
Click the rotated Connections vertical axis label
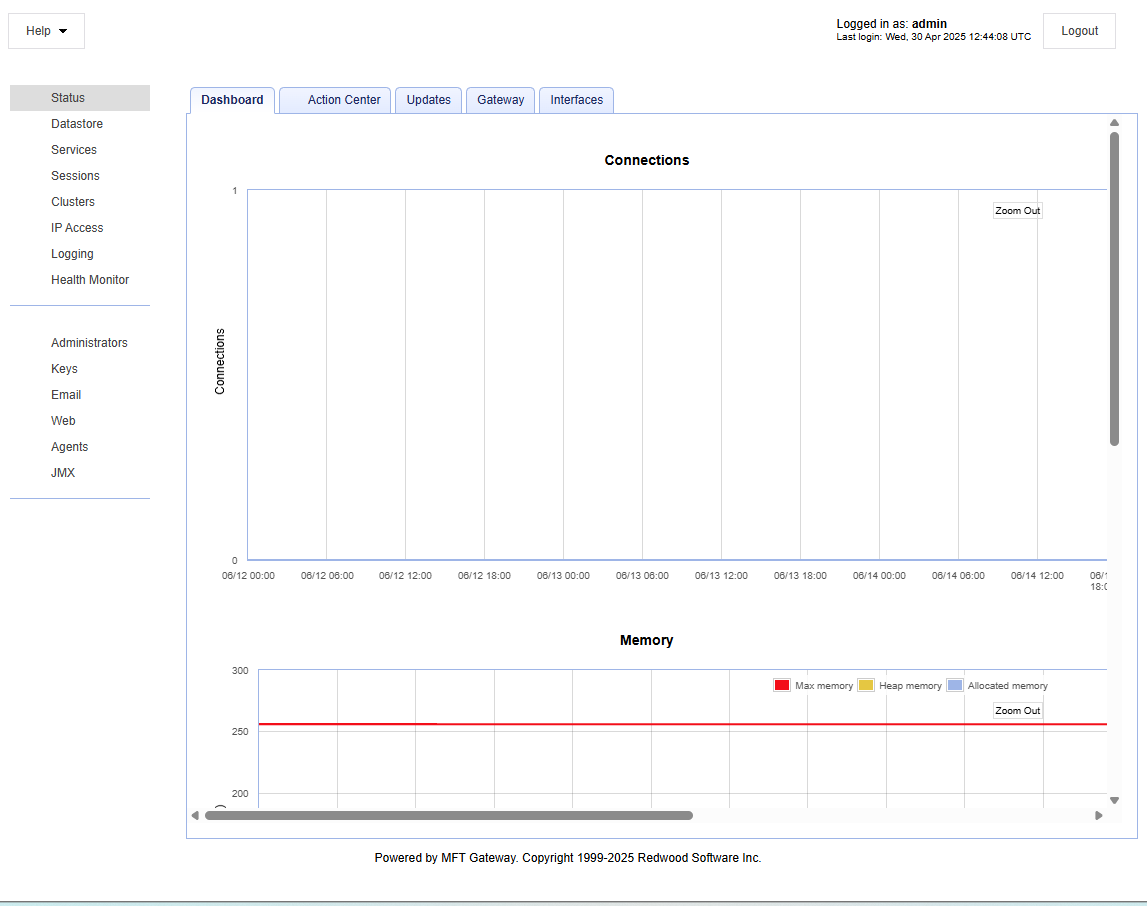click(219, 361)
